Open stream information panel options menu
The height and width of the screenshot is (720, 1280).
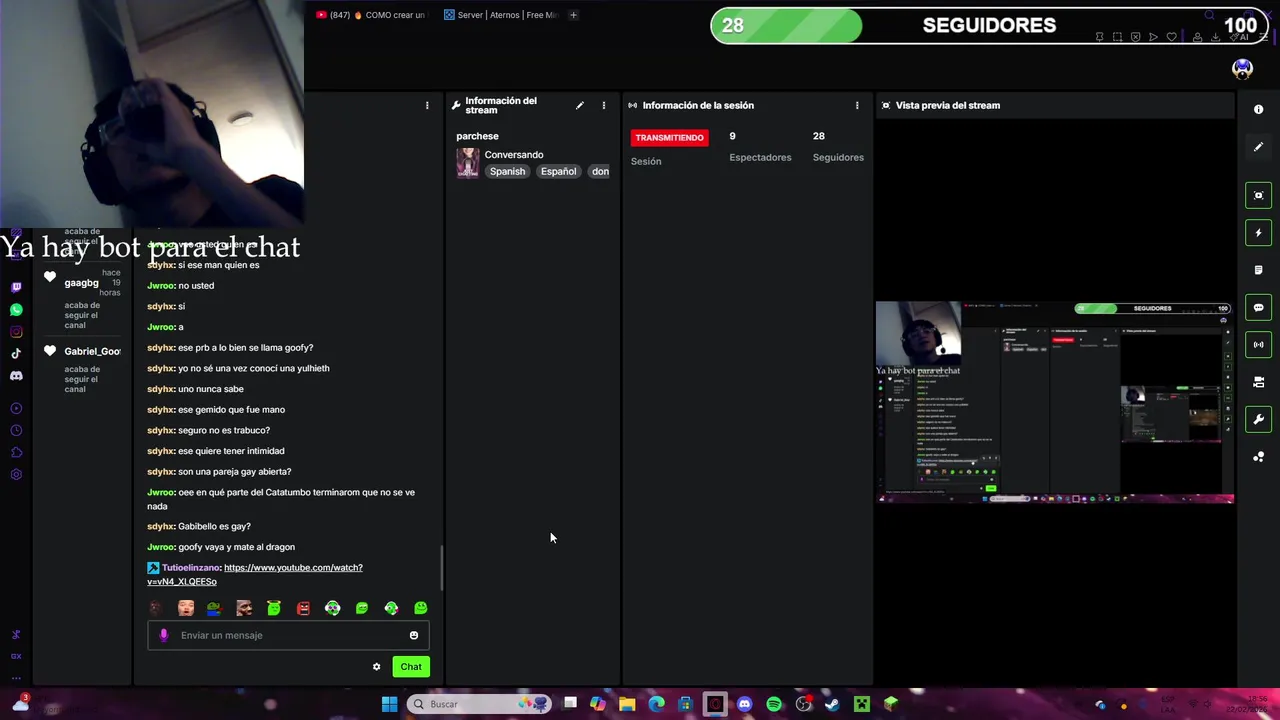[x=603, y=105]
